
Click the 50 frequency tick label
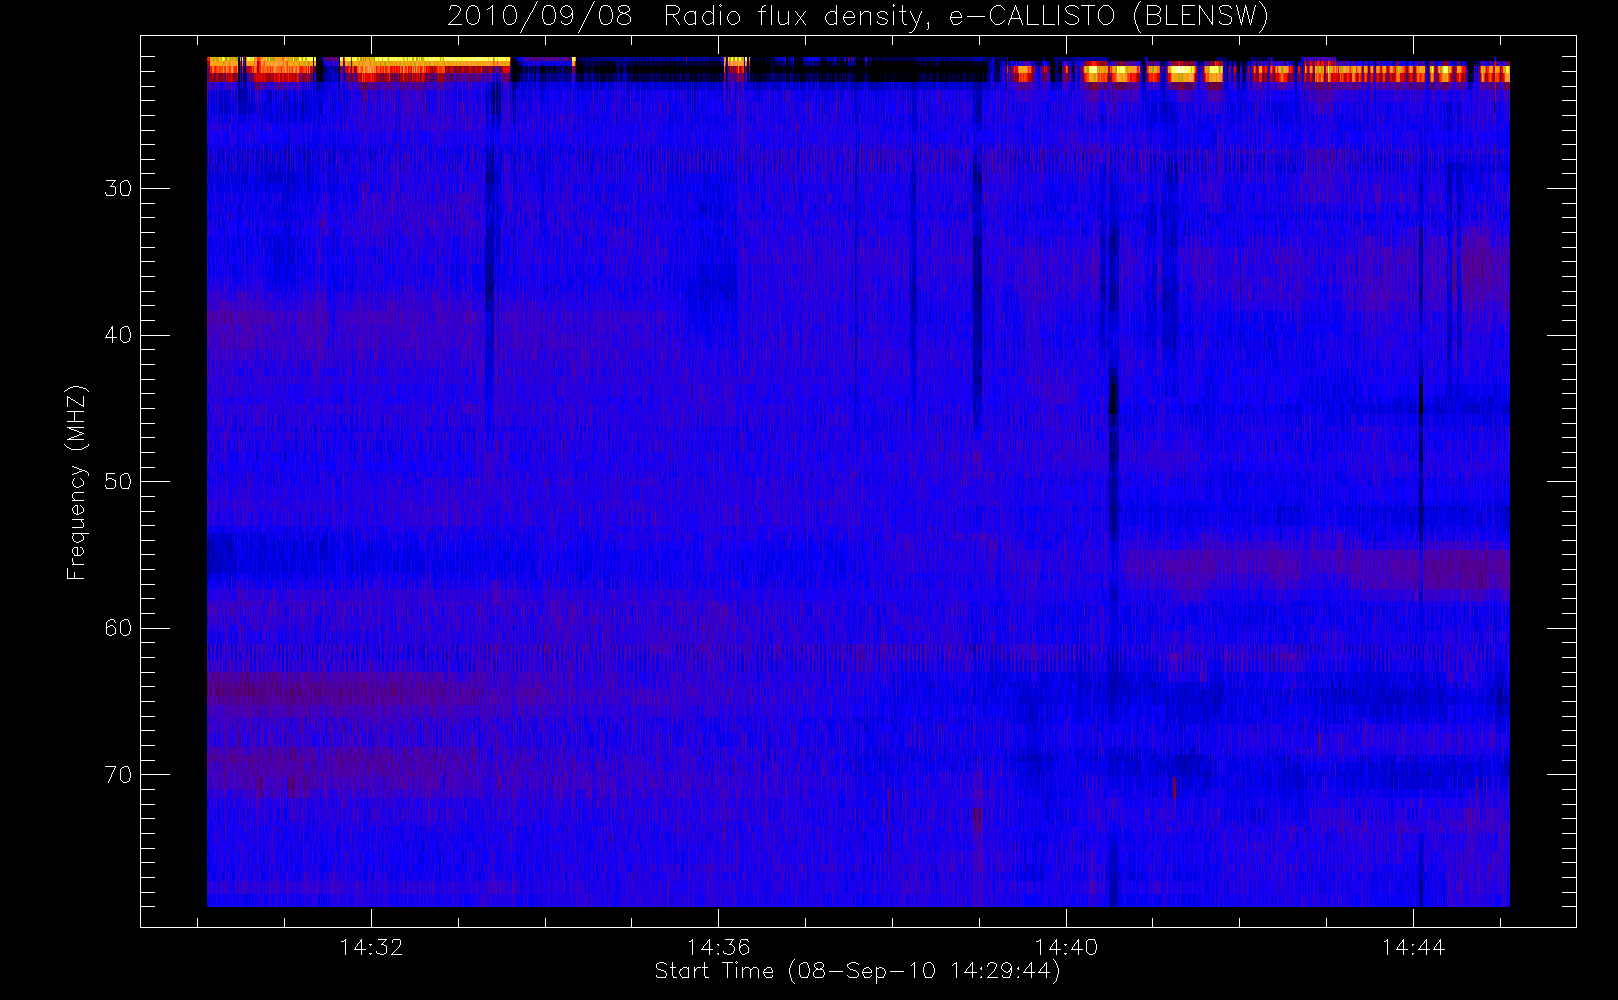pyautogui.click(x=118, y=481)
